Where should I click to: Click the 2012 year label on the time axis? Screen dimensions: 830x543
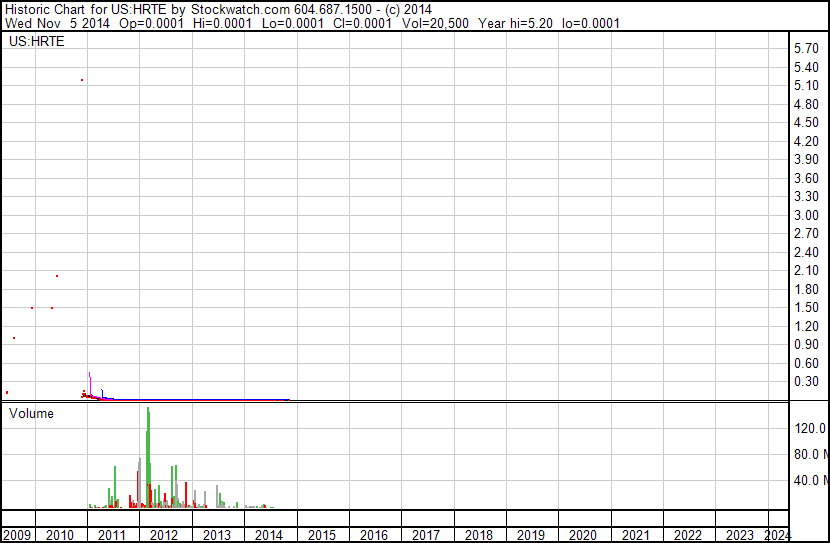164,535
